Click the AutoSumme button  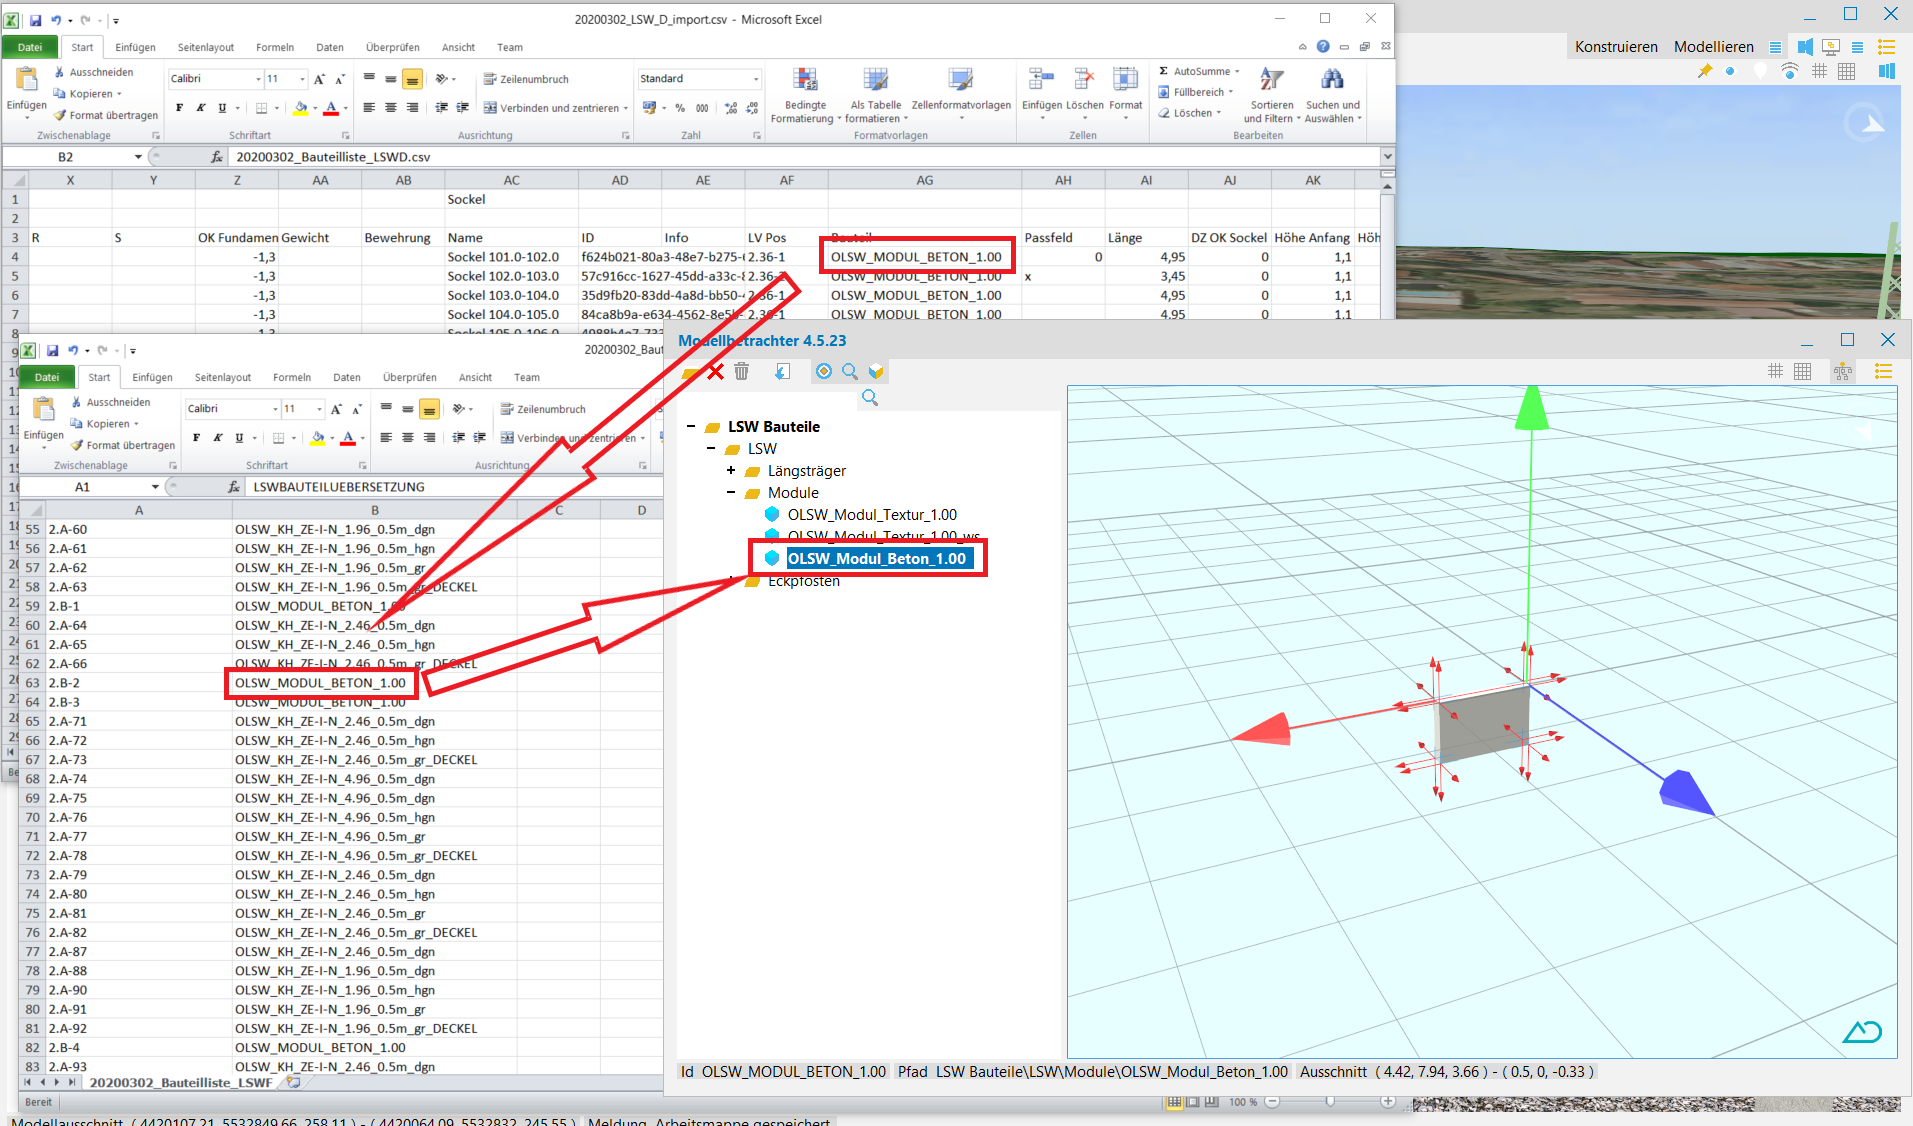pyautogui.click(x=1199, y=71)
